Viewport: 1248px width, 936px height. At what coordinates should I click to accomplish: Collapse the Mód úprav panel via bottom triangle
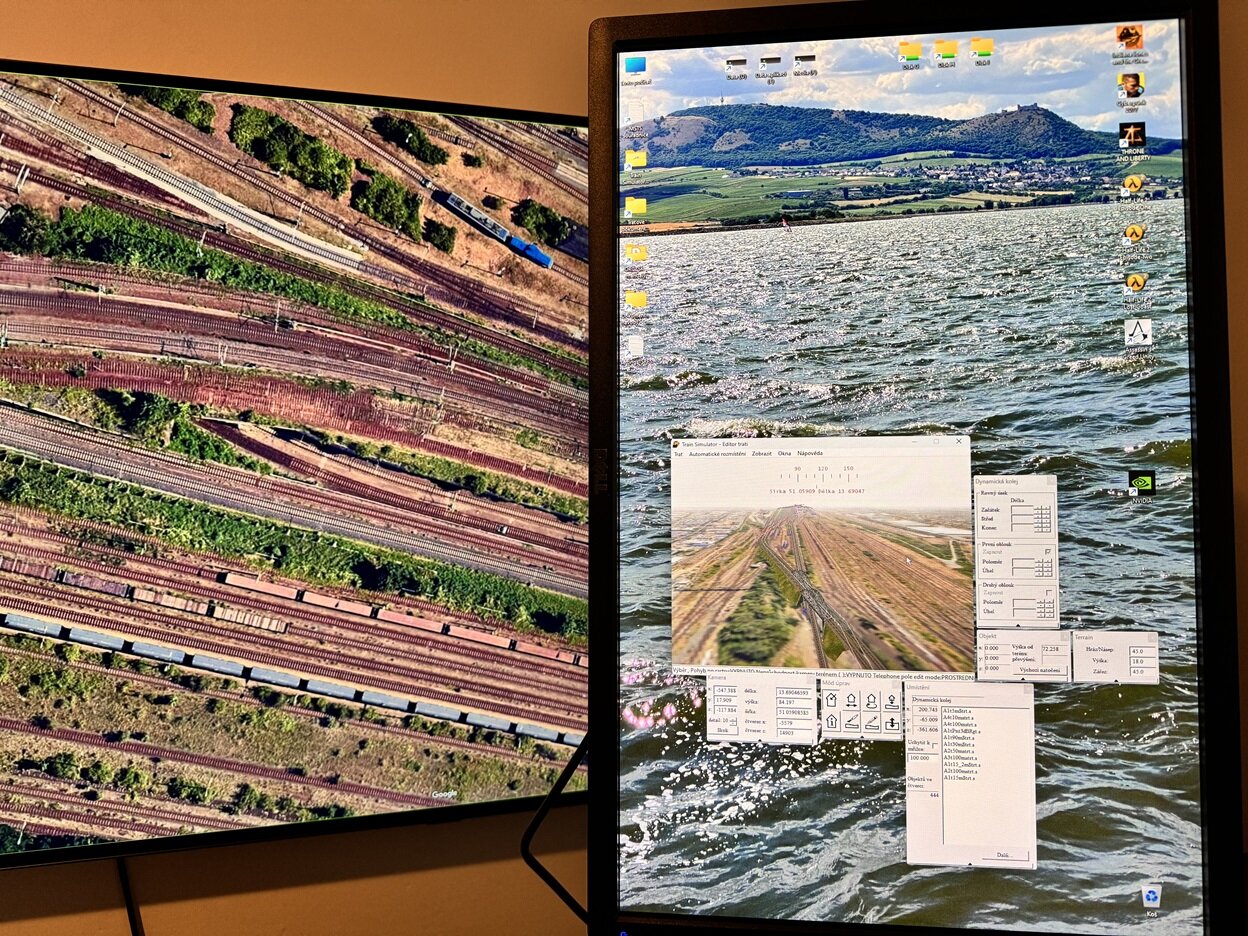[x=862, y=737]
